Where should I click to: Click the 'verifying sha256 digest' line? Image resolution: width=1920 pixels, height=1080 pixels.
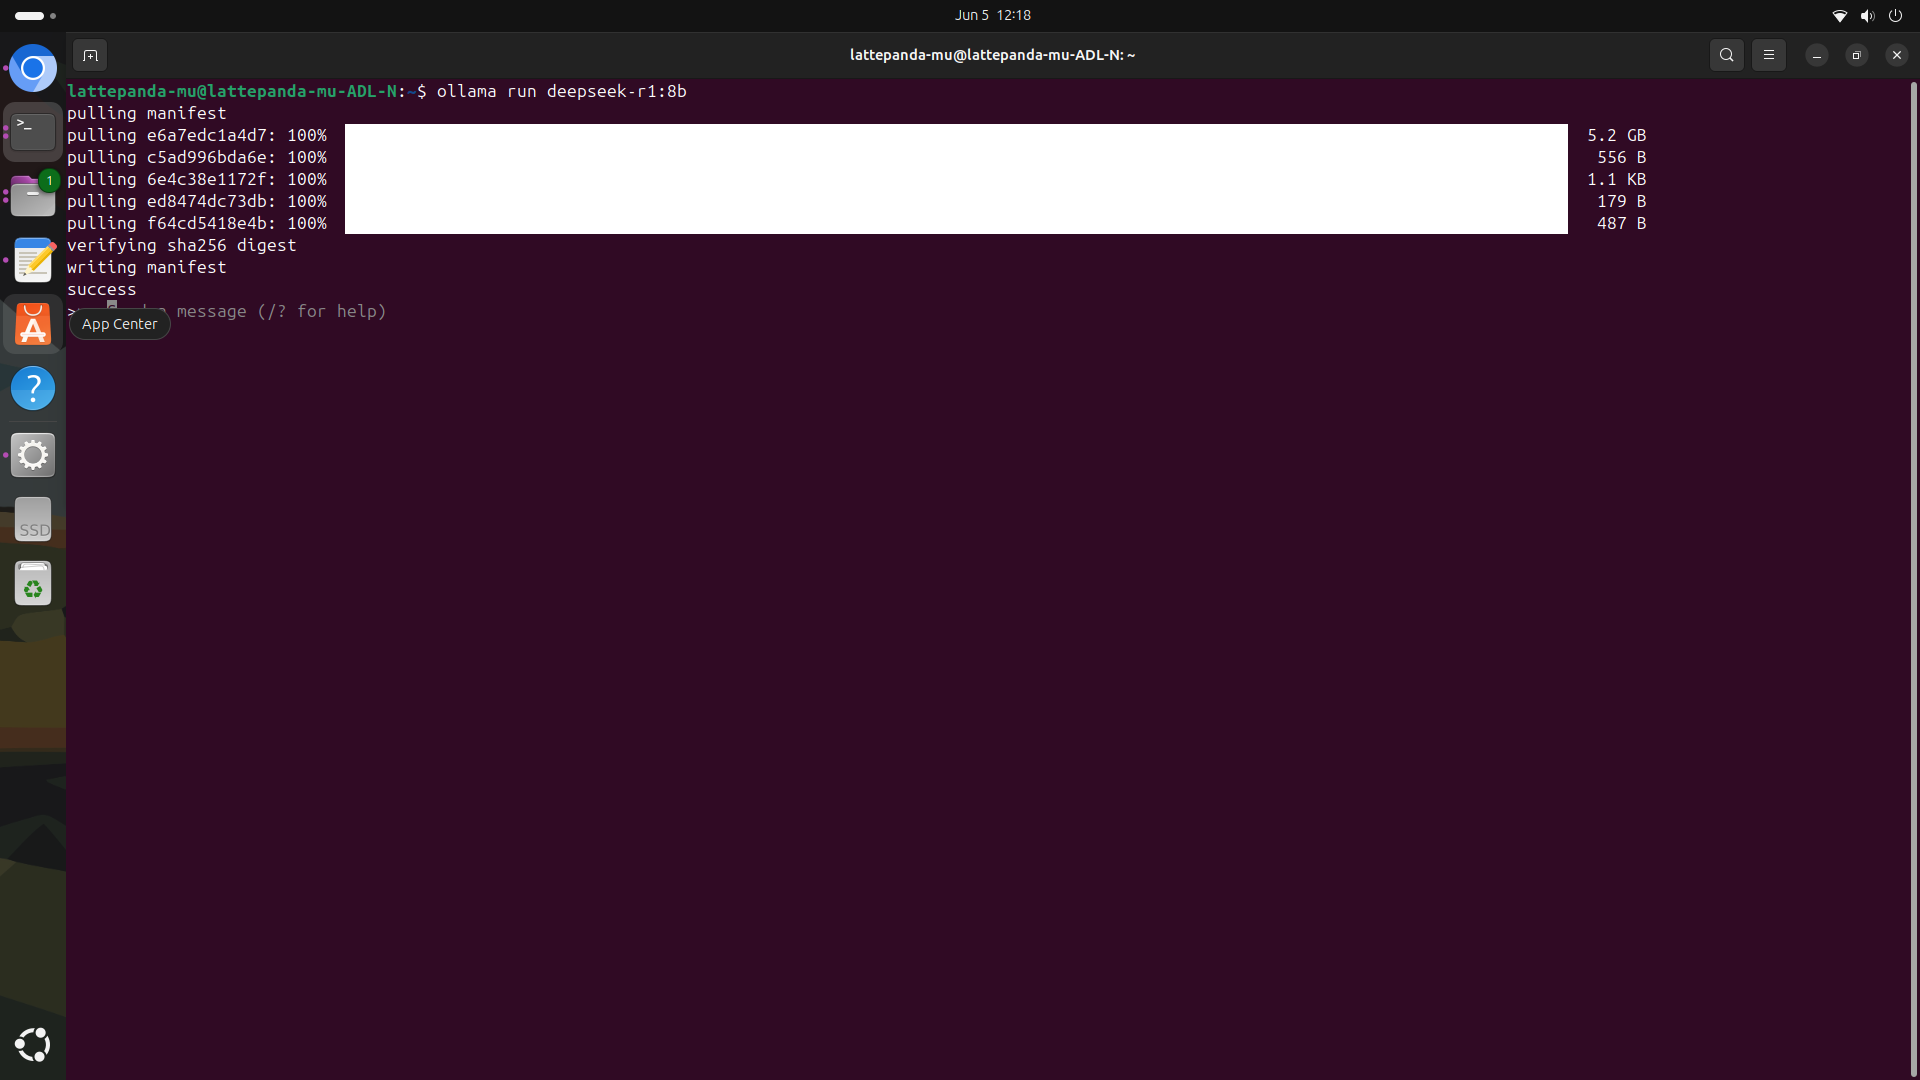pos(182,245)
